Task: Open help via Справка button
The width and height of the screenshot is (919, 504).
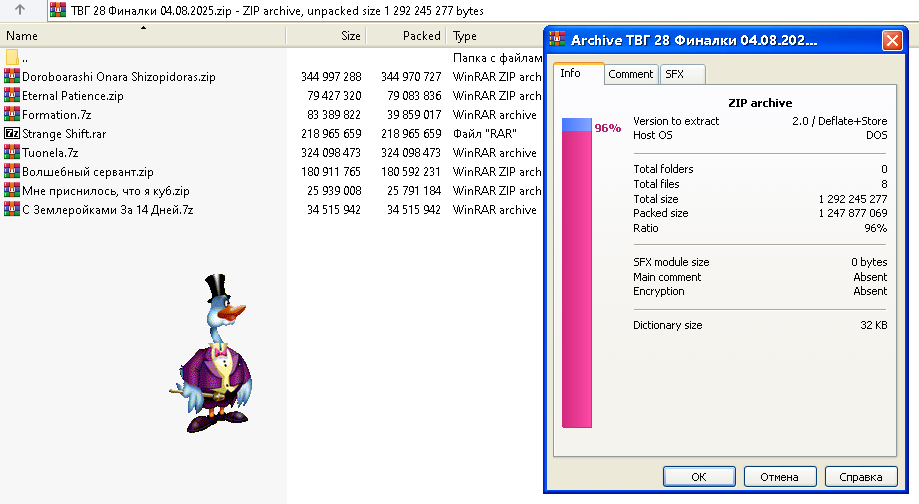Action: 861,476
